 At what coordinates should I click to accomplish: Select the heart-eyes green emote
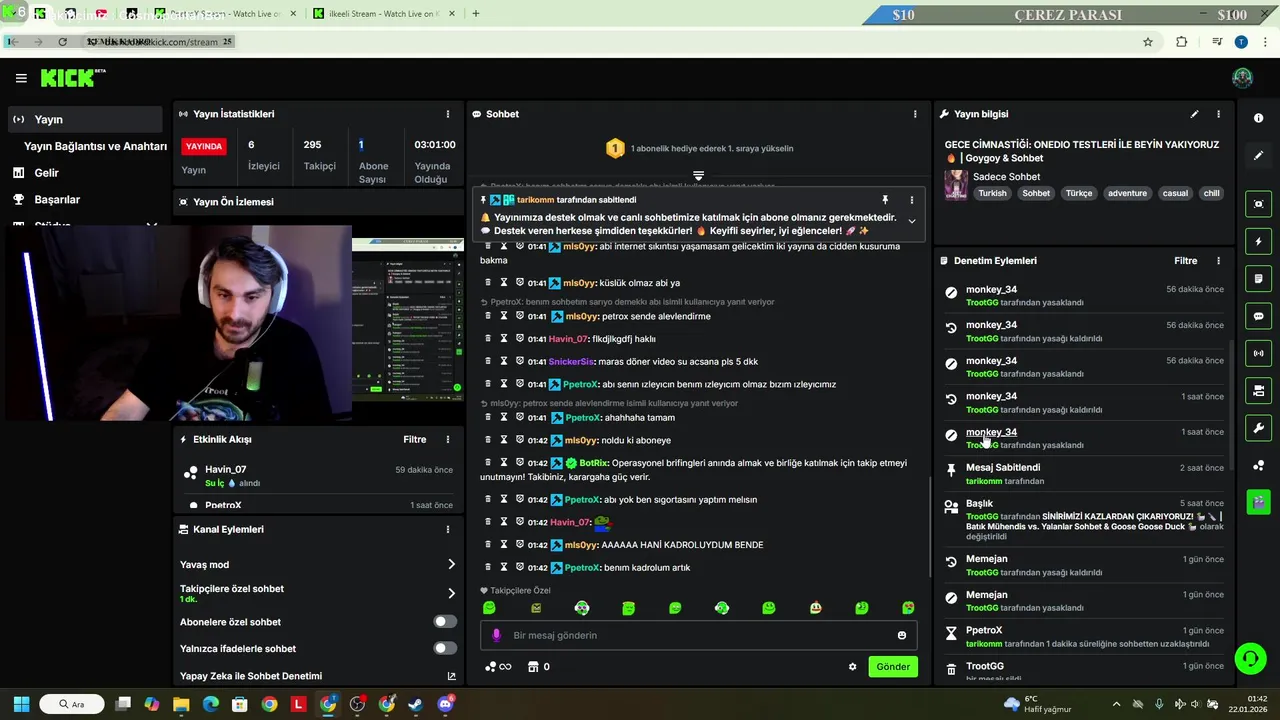908,608
